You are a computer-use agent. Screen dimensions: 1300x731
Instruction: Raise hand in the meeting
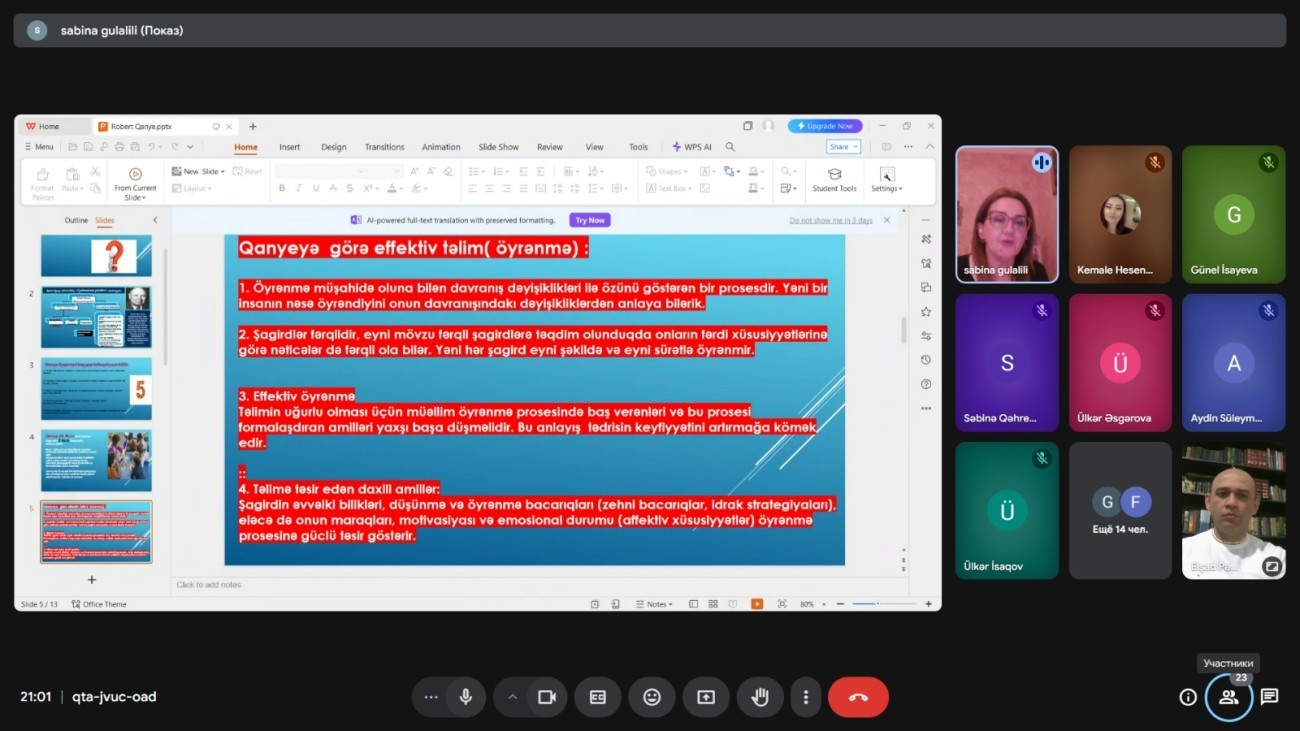tap(760, 697)
